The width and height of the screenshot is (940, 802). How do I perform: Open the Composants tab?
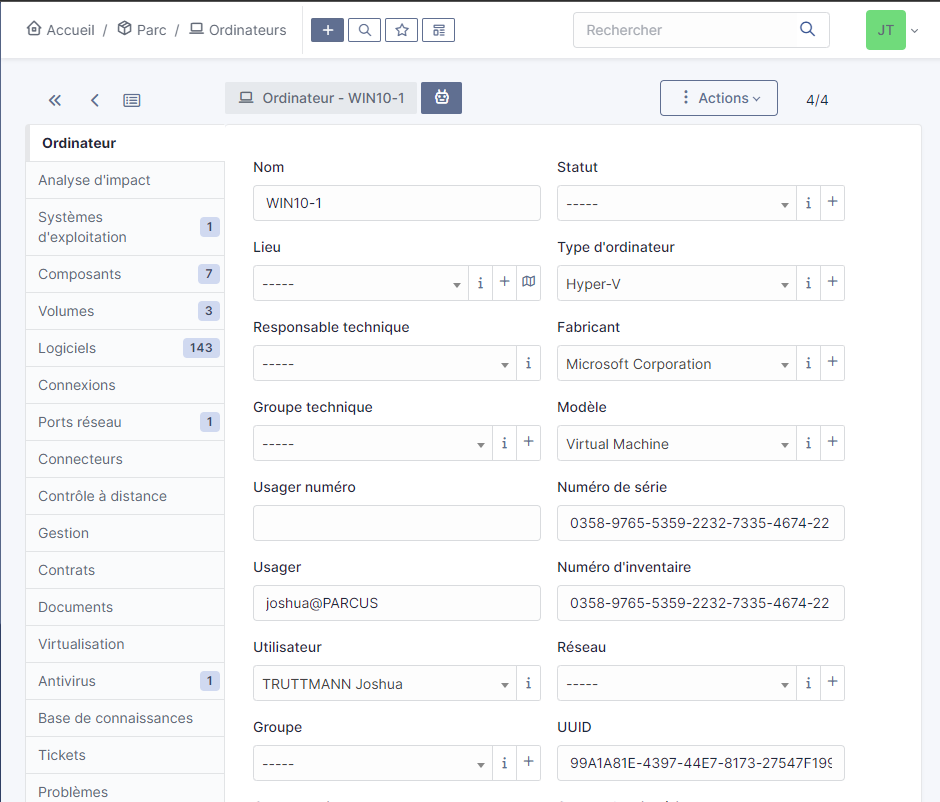click(x=79, y=274)
